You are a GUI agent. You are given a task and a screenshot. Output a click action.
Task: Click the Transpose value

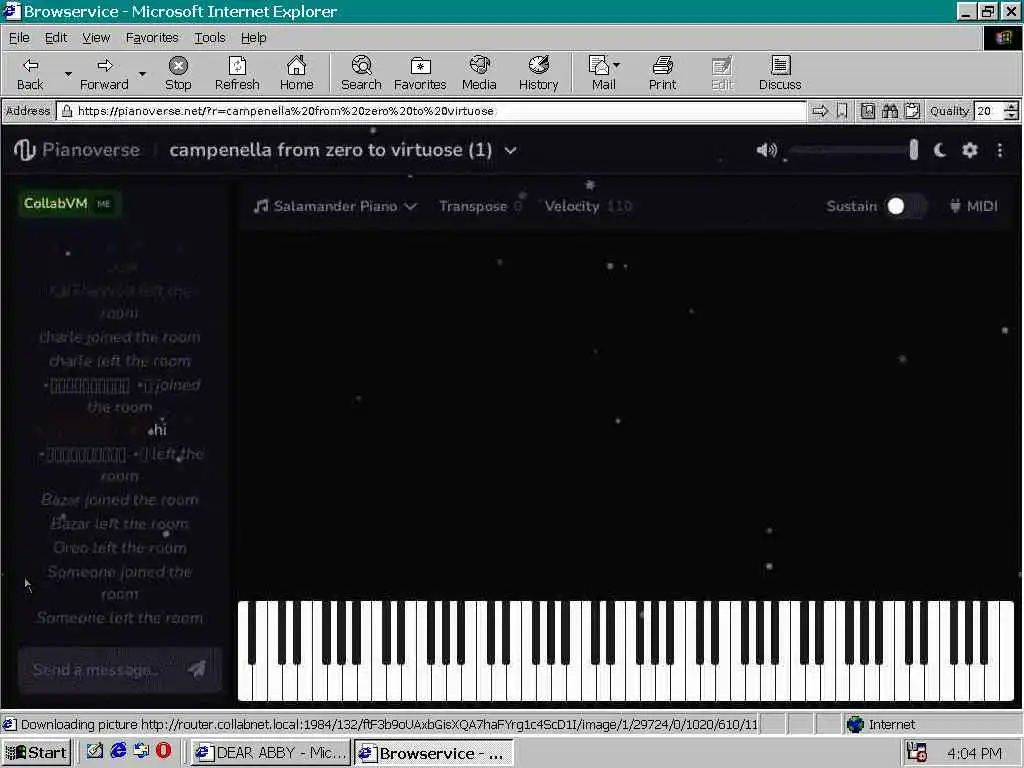pyautogui.click(x=517, y=206)
